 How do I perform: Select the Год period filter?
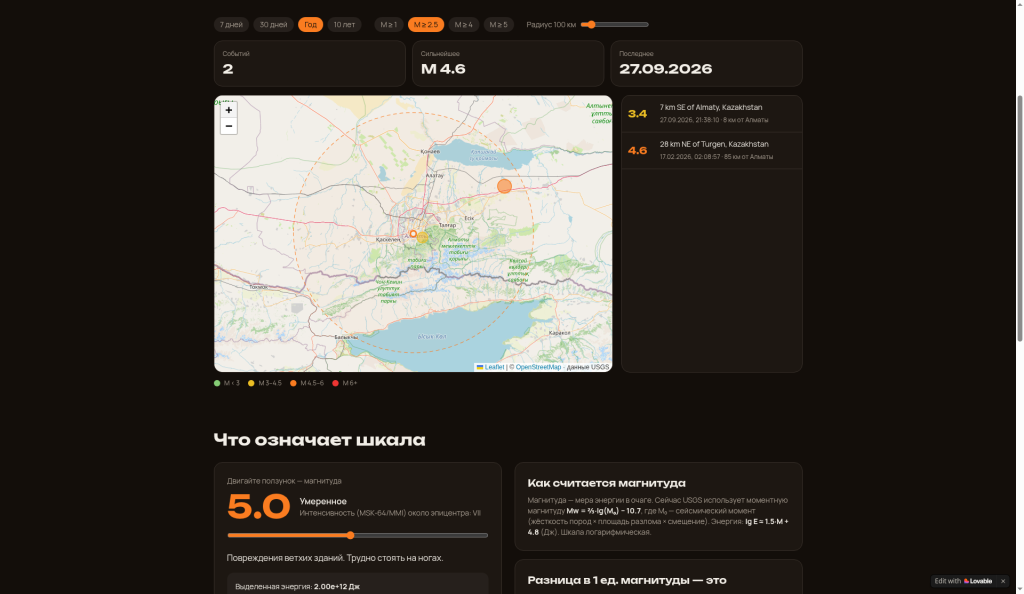pos(310,25)
